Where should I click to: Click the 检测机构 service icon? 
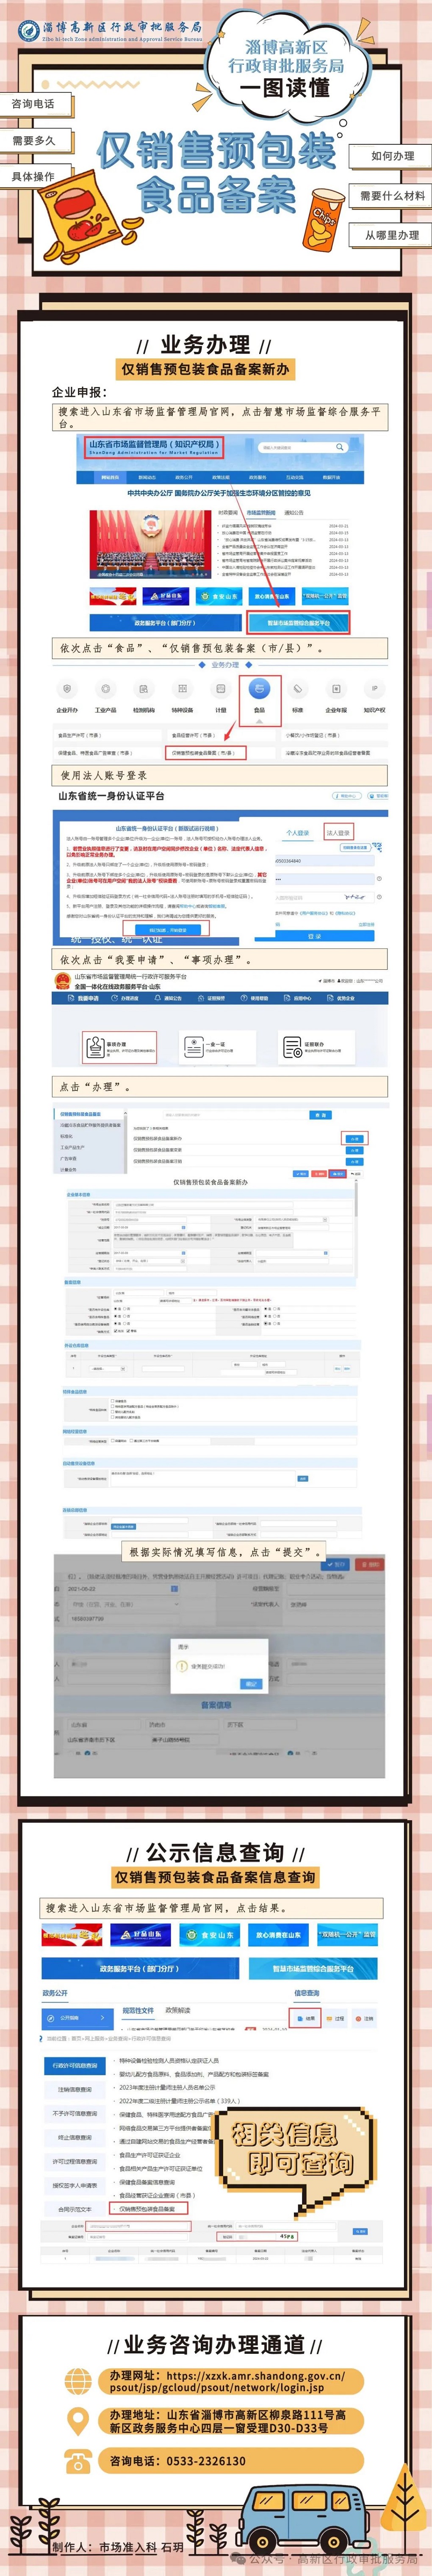[x=144, y=689]
